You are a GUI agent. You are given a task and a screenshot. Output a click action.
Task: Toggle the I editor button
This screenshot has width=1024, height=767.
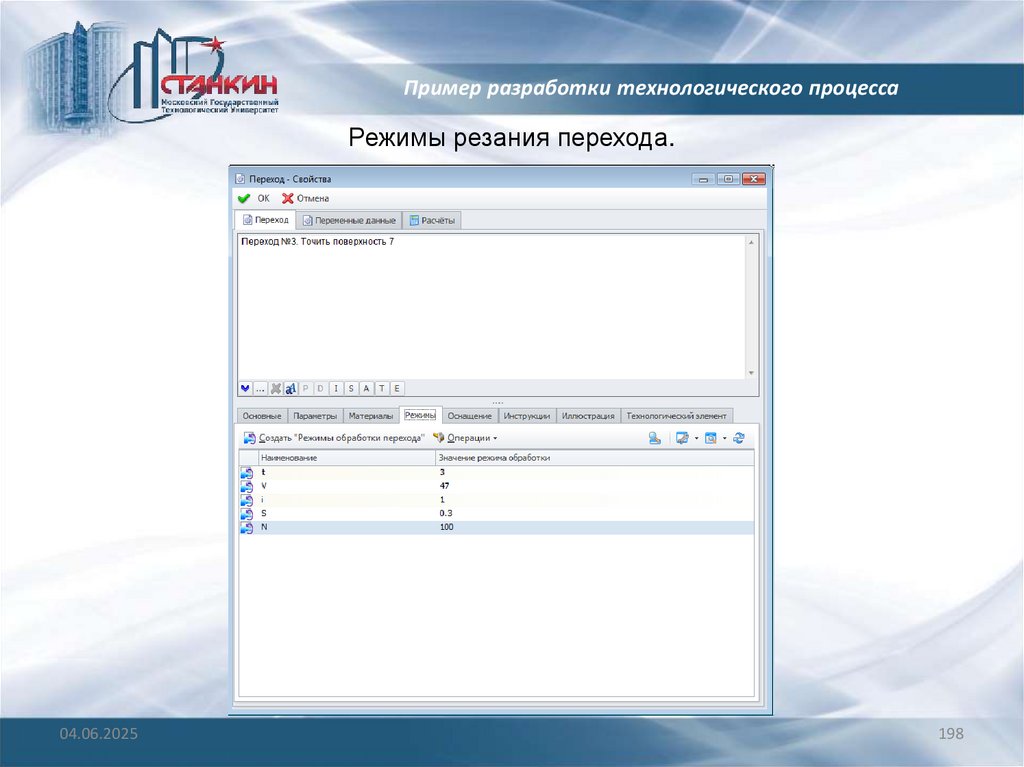[x=336, y=389]
